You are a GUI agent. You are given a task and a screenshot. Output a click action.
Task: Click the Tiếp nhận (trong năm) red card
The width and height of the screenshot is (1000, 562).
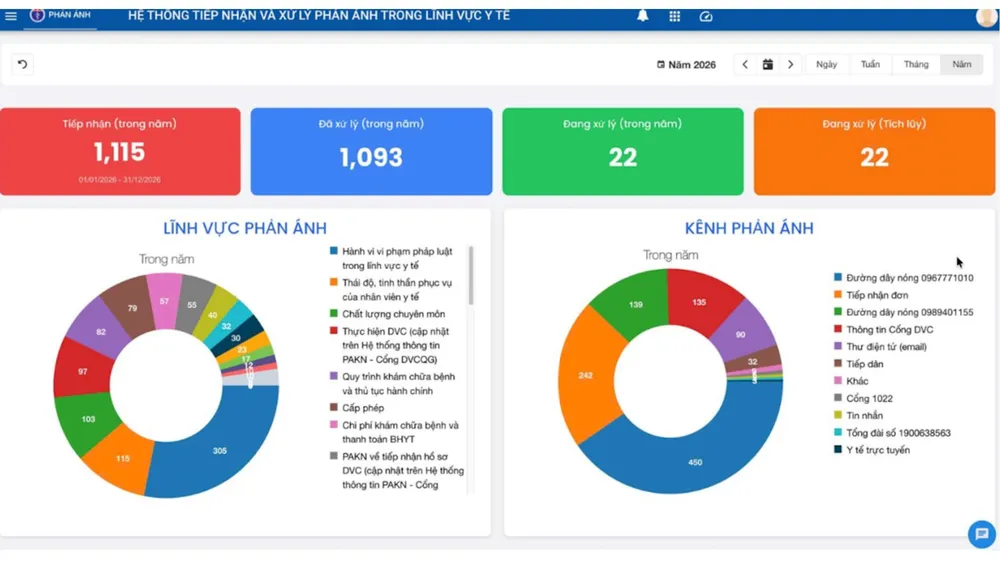tap(120, 151)
